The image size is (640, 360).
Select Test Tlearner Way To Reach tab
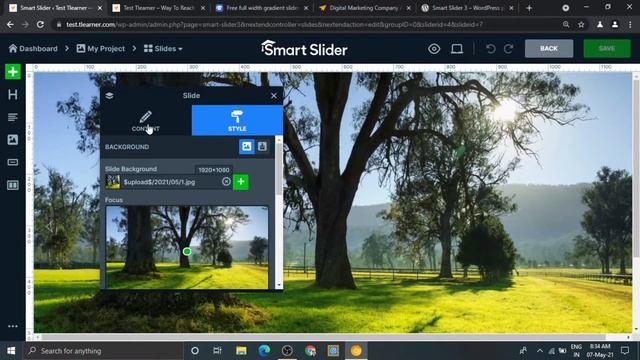coord(159,8)
